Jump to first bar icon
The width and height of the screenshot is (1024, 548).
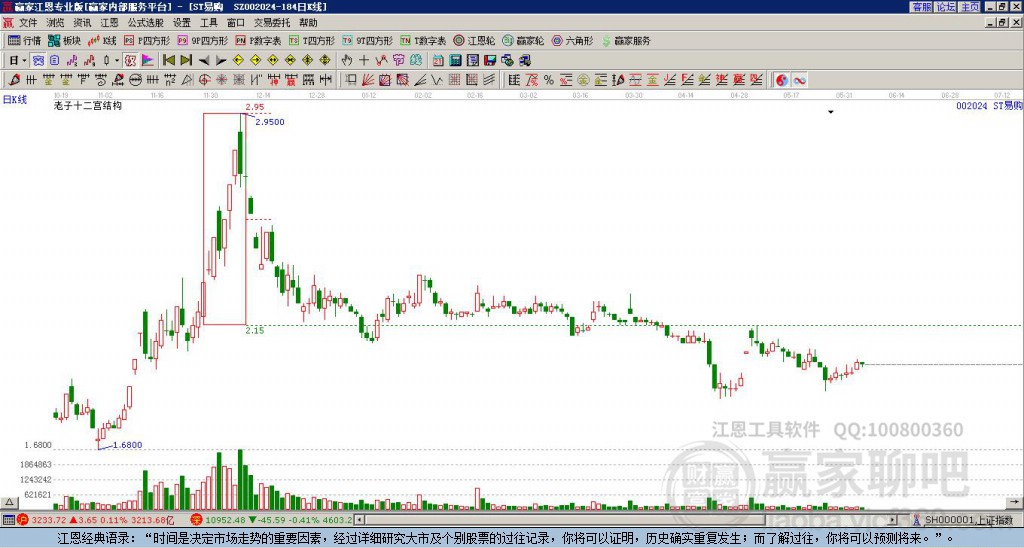(x=168, y=60)
